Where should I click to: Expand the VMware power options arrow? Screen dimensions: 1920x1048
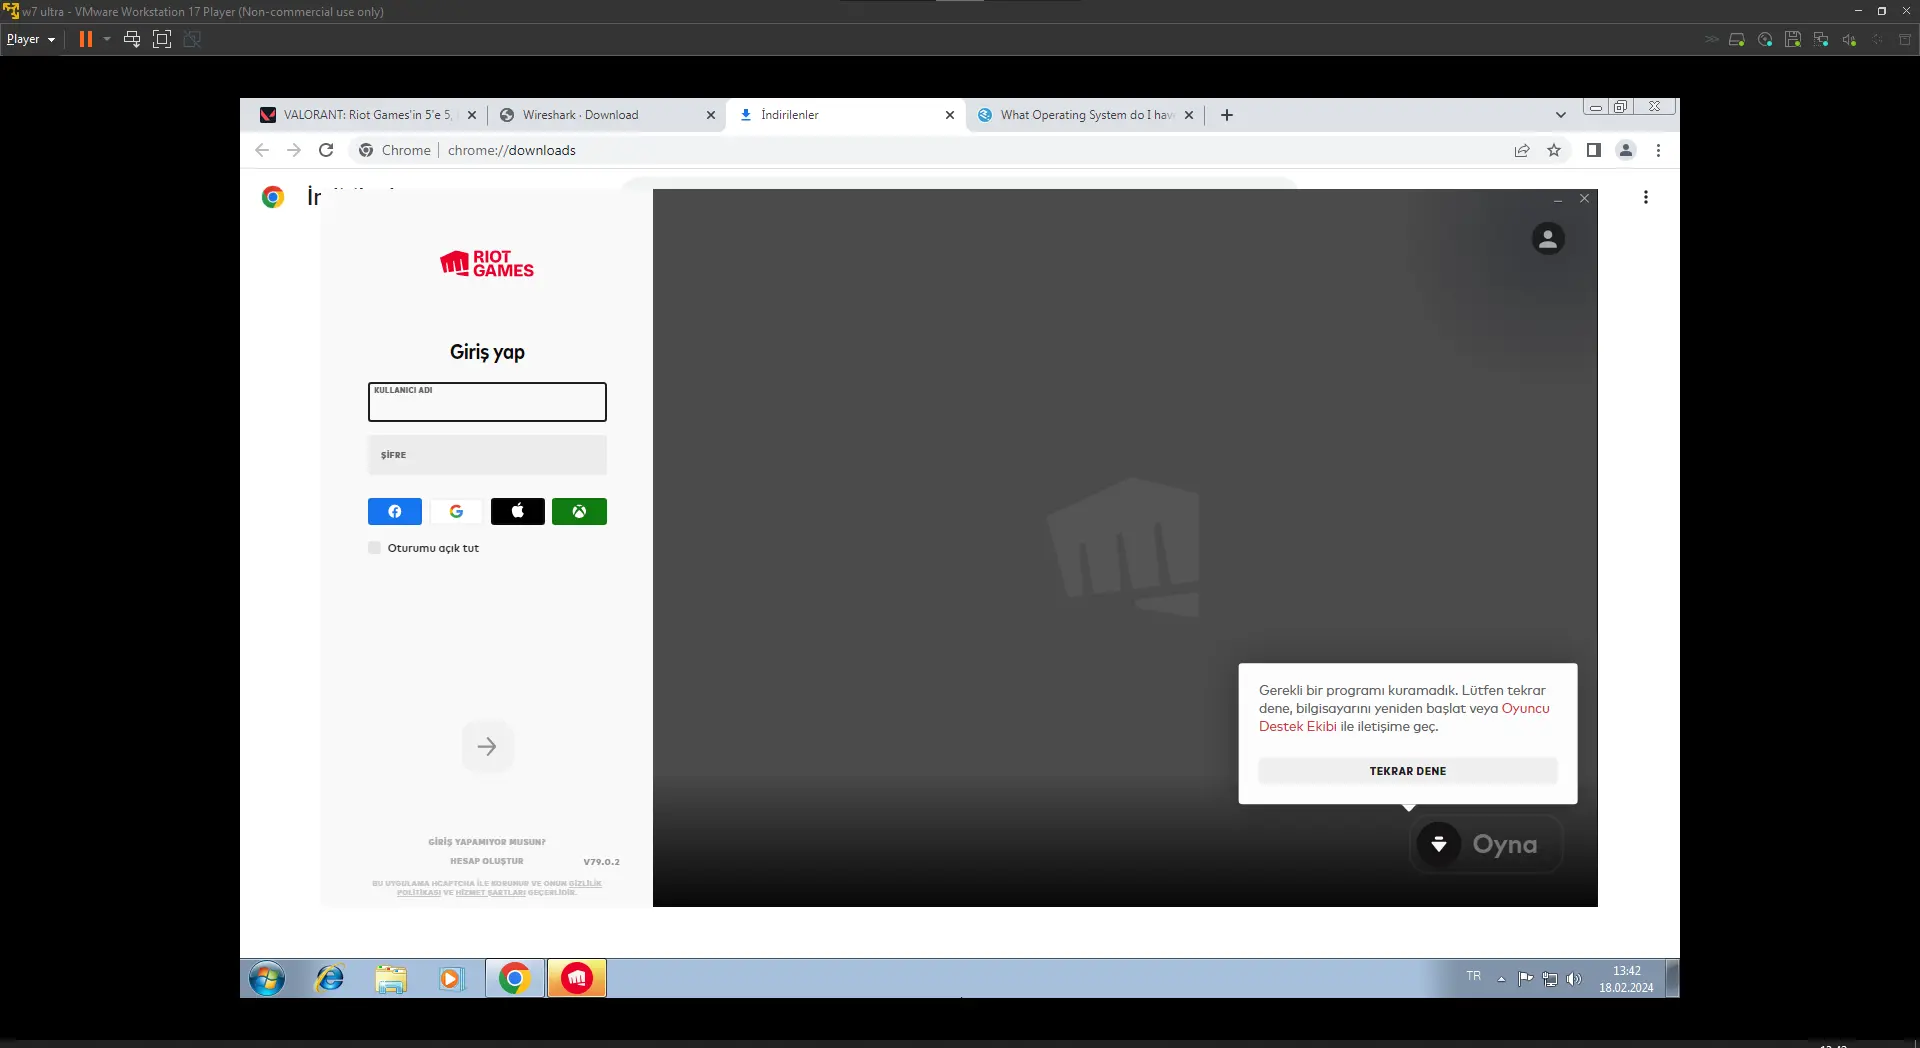107,39
